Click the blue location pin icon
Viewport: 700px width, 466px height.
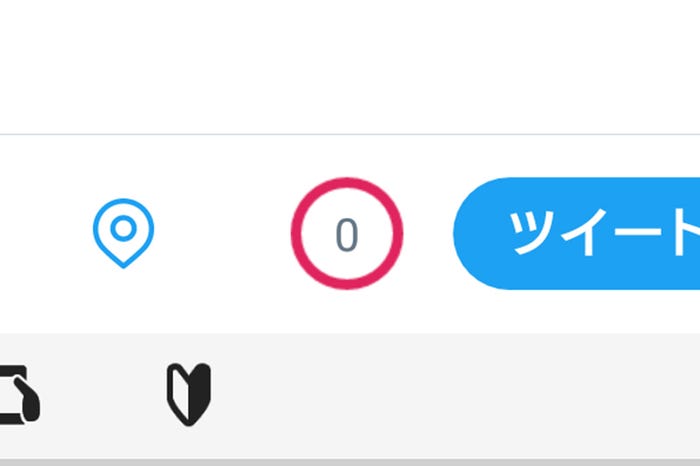coord(123,232)
